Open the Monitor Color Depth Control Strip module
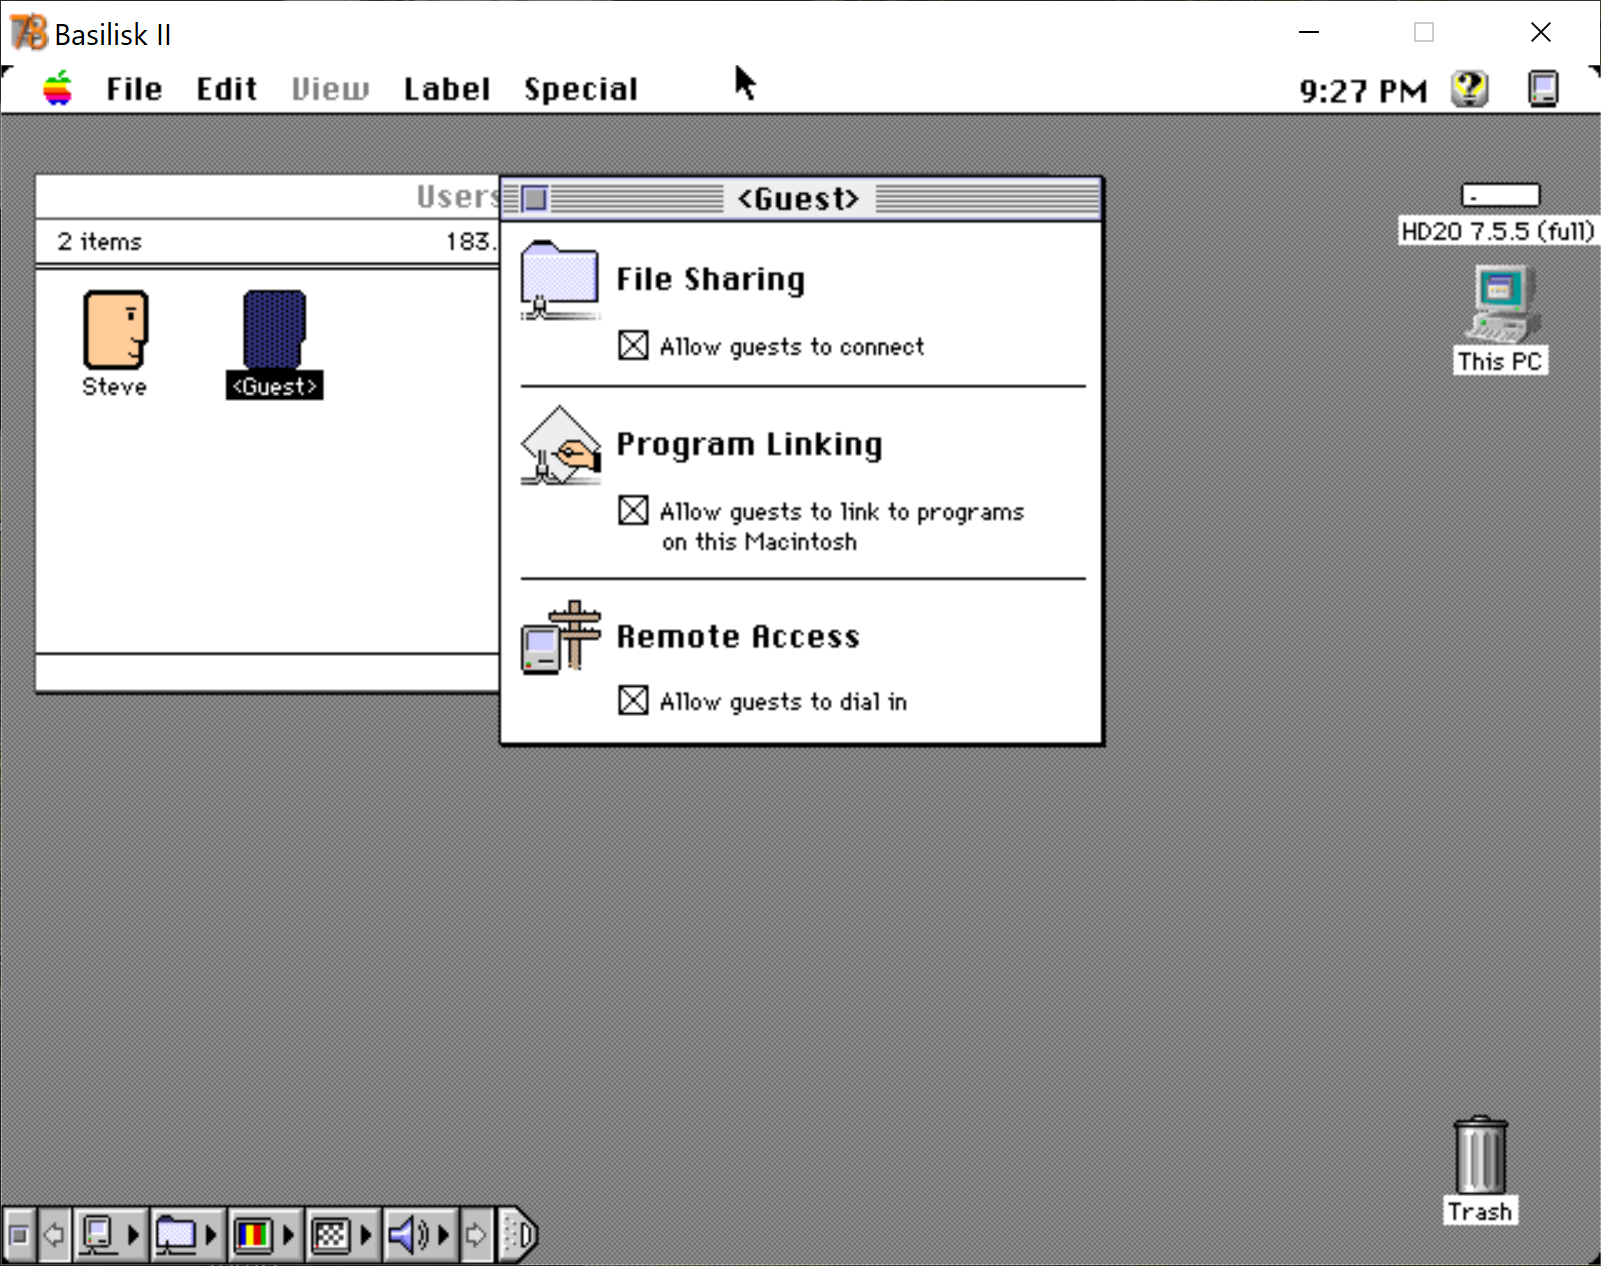 [264, 1235]
